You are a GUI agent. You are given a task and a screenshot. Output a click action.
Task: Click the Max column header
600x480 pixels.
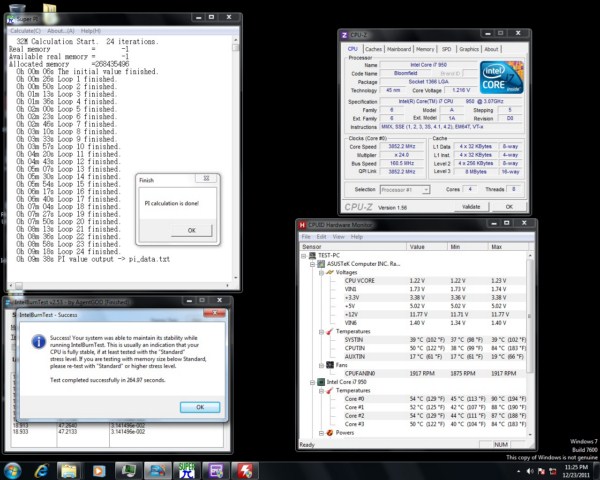(508, 247)
